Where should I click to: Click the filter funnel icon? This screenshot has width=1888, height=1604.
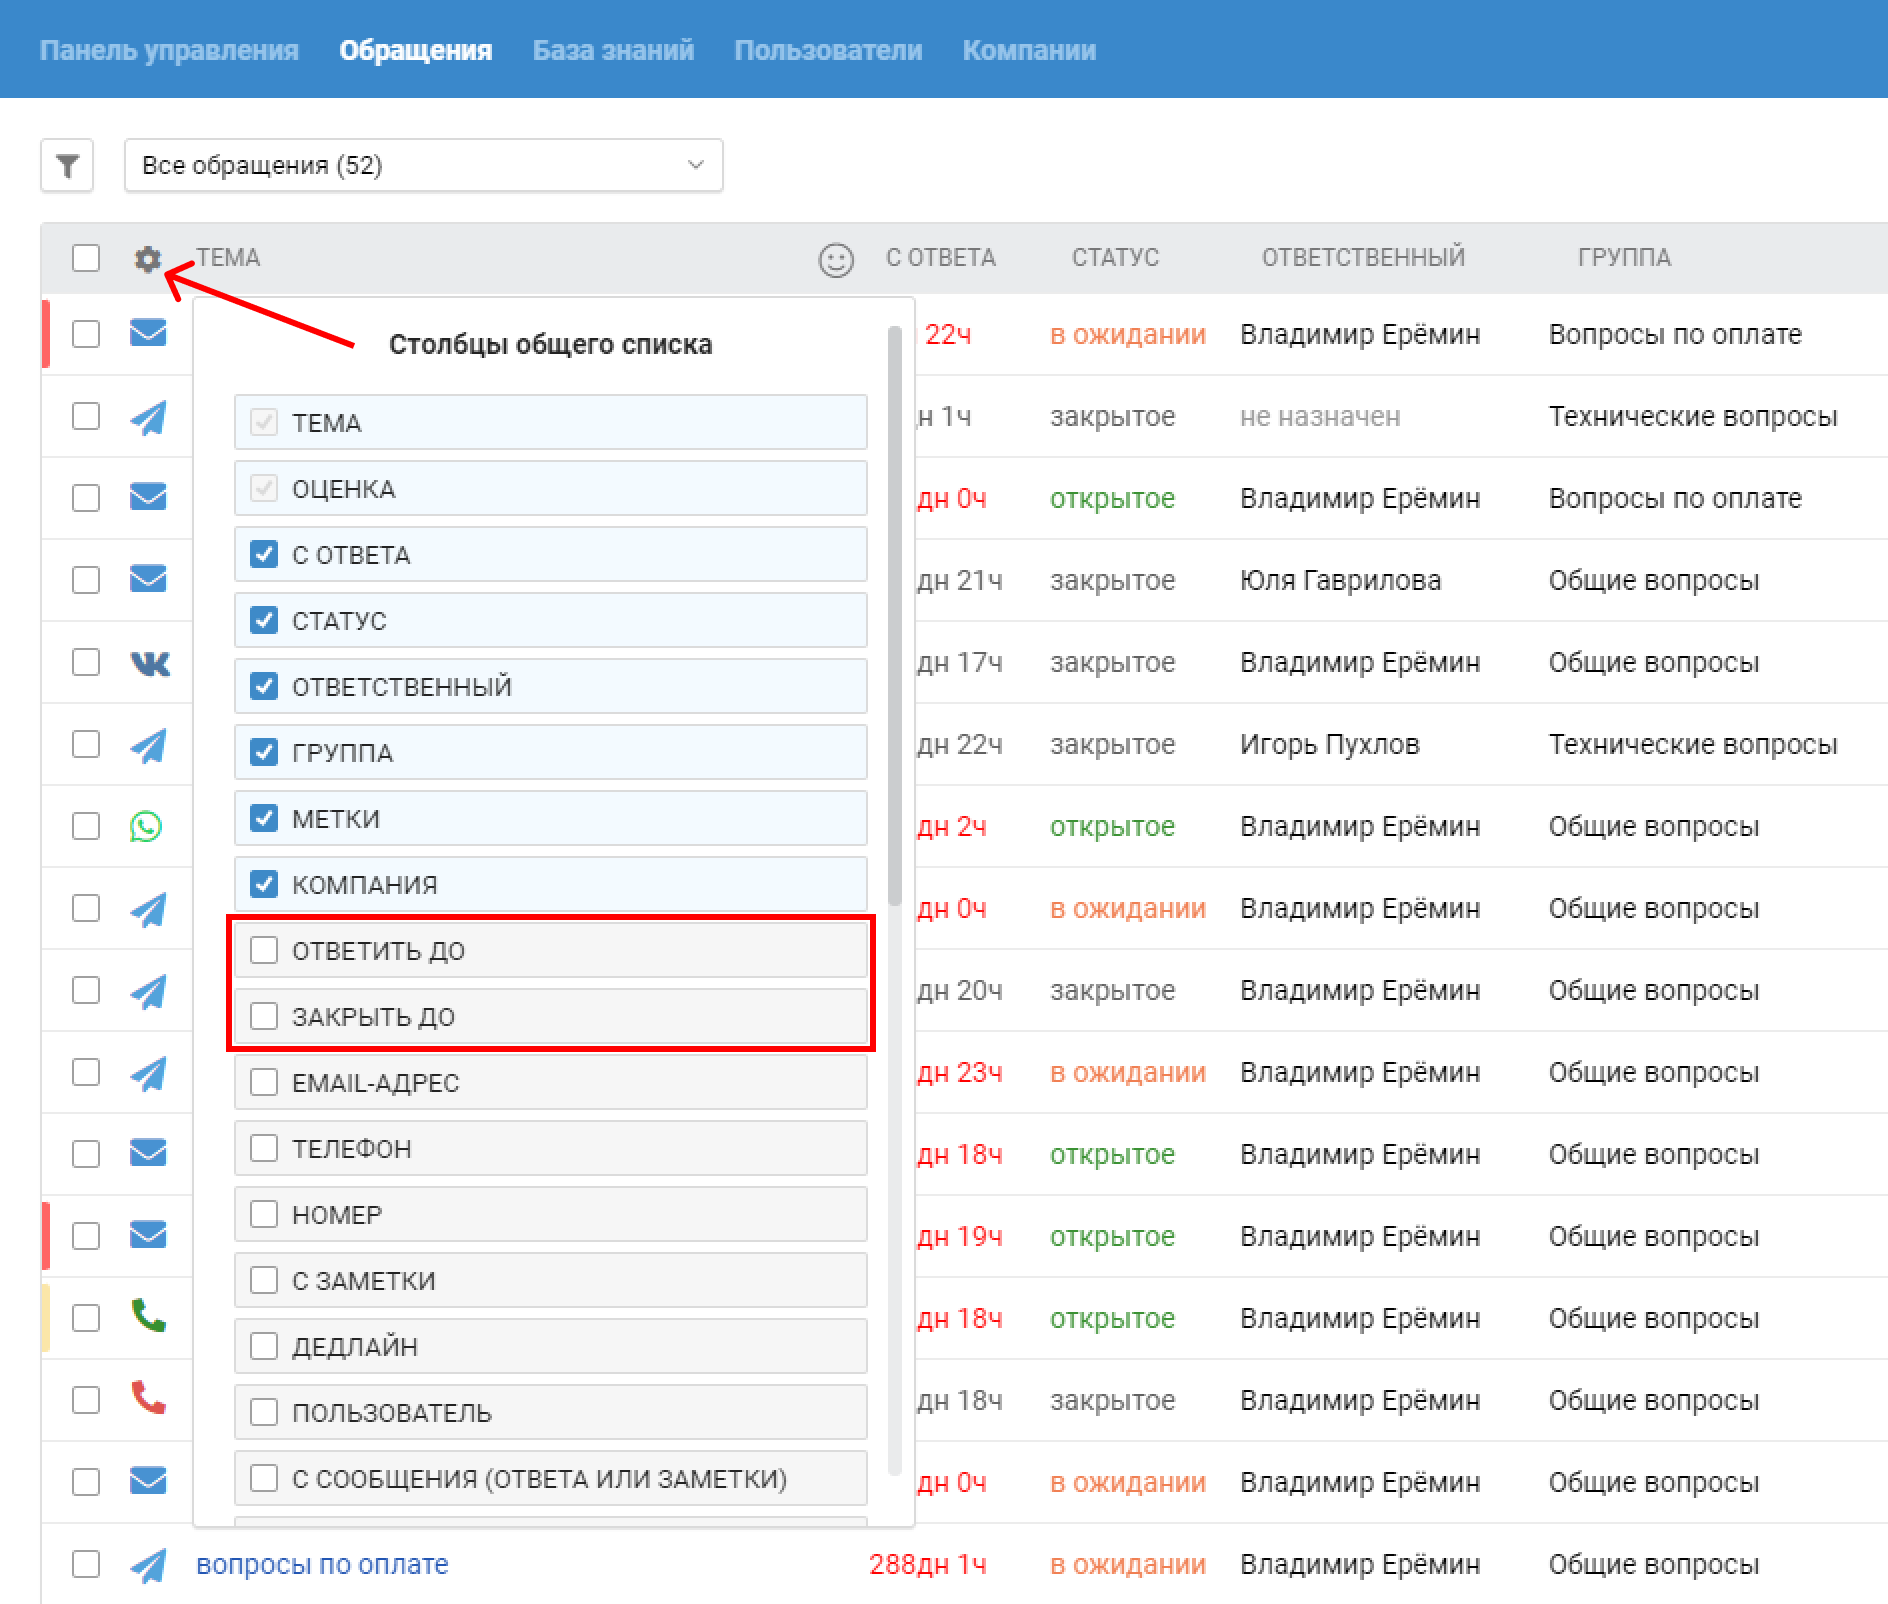[67, 165]
